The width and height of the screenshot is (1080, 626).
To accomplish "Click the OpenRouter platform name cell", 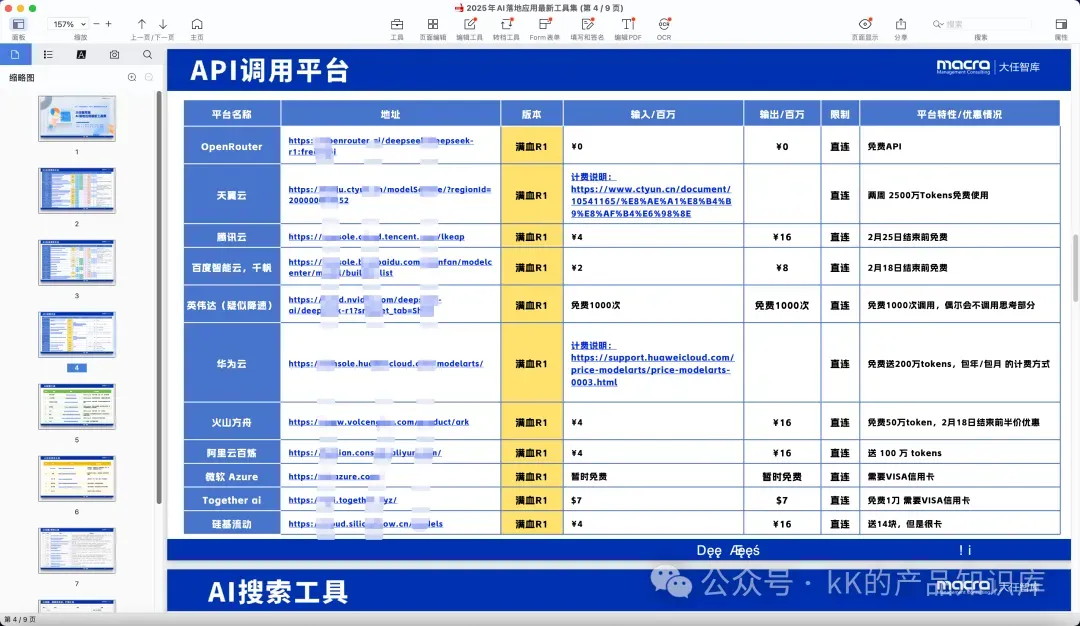I will coord(232,146).
